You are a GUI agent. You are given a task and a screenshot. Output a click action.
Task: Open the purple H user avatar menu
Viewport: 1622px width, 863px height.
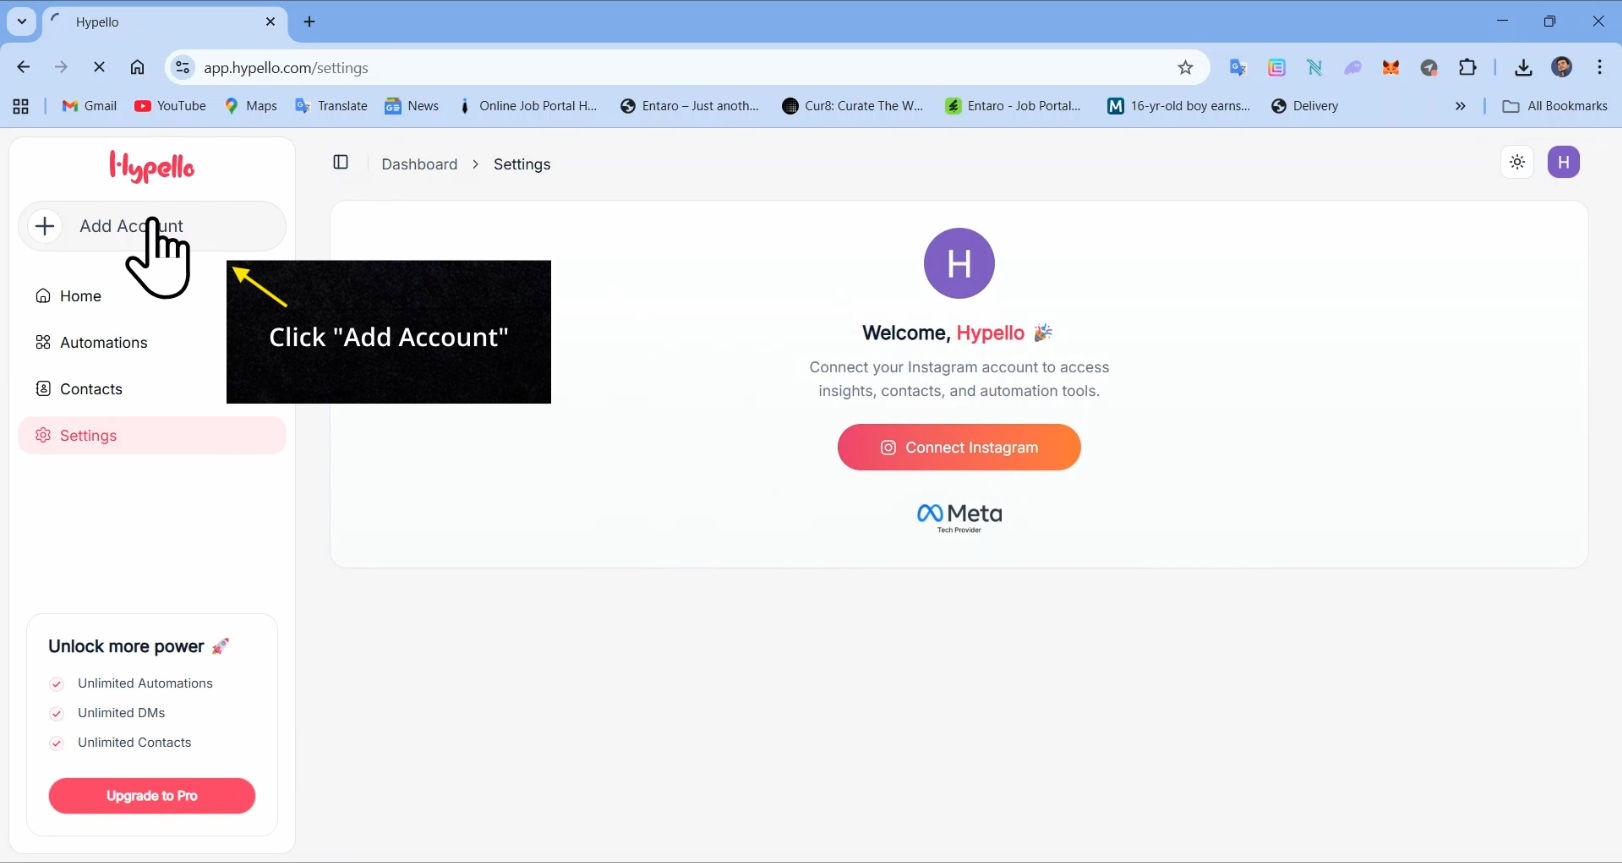(1563, 162)
